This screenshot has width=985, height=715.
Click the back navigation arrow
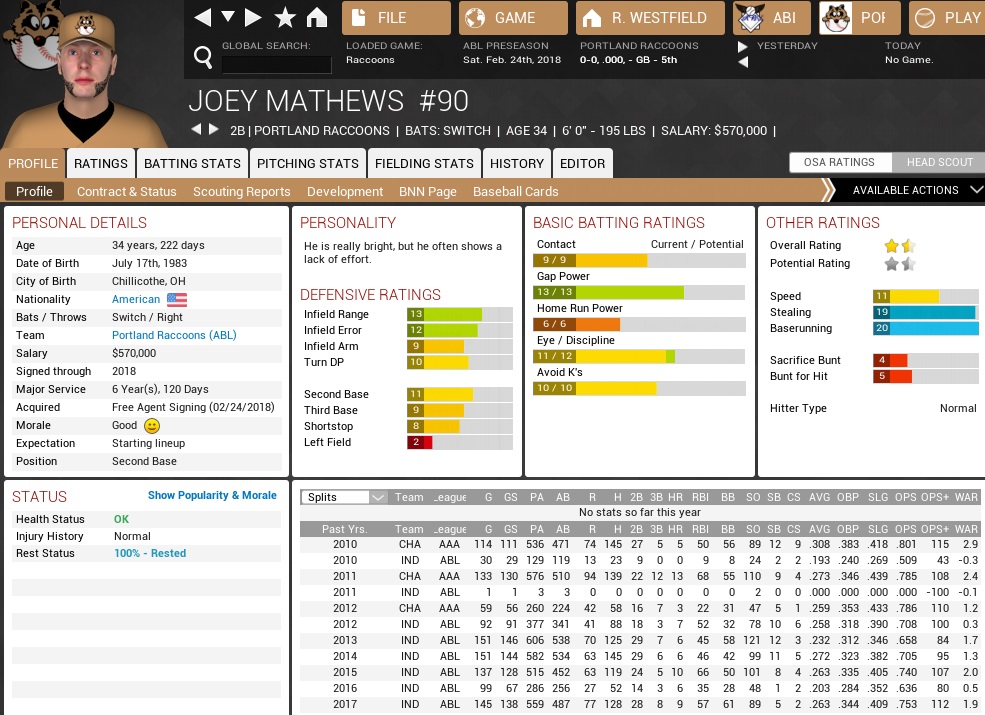click(x=203, y=17)
